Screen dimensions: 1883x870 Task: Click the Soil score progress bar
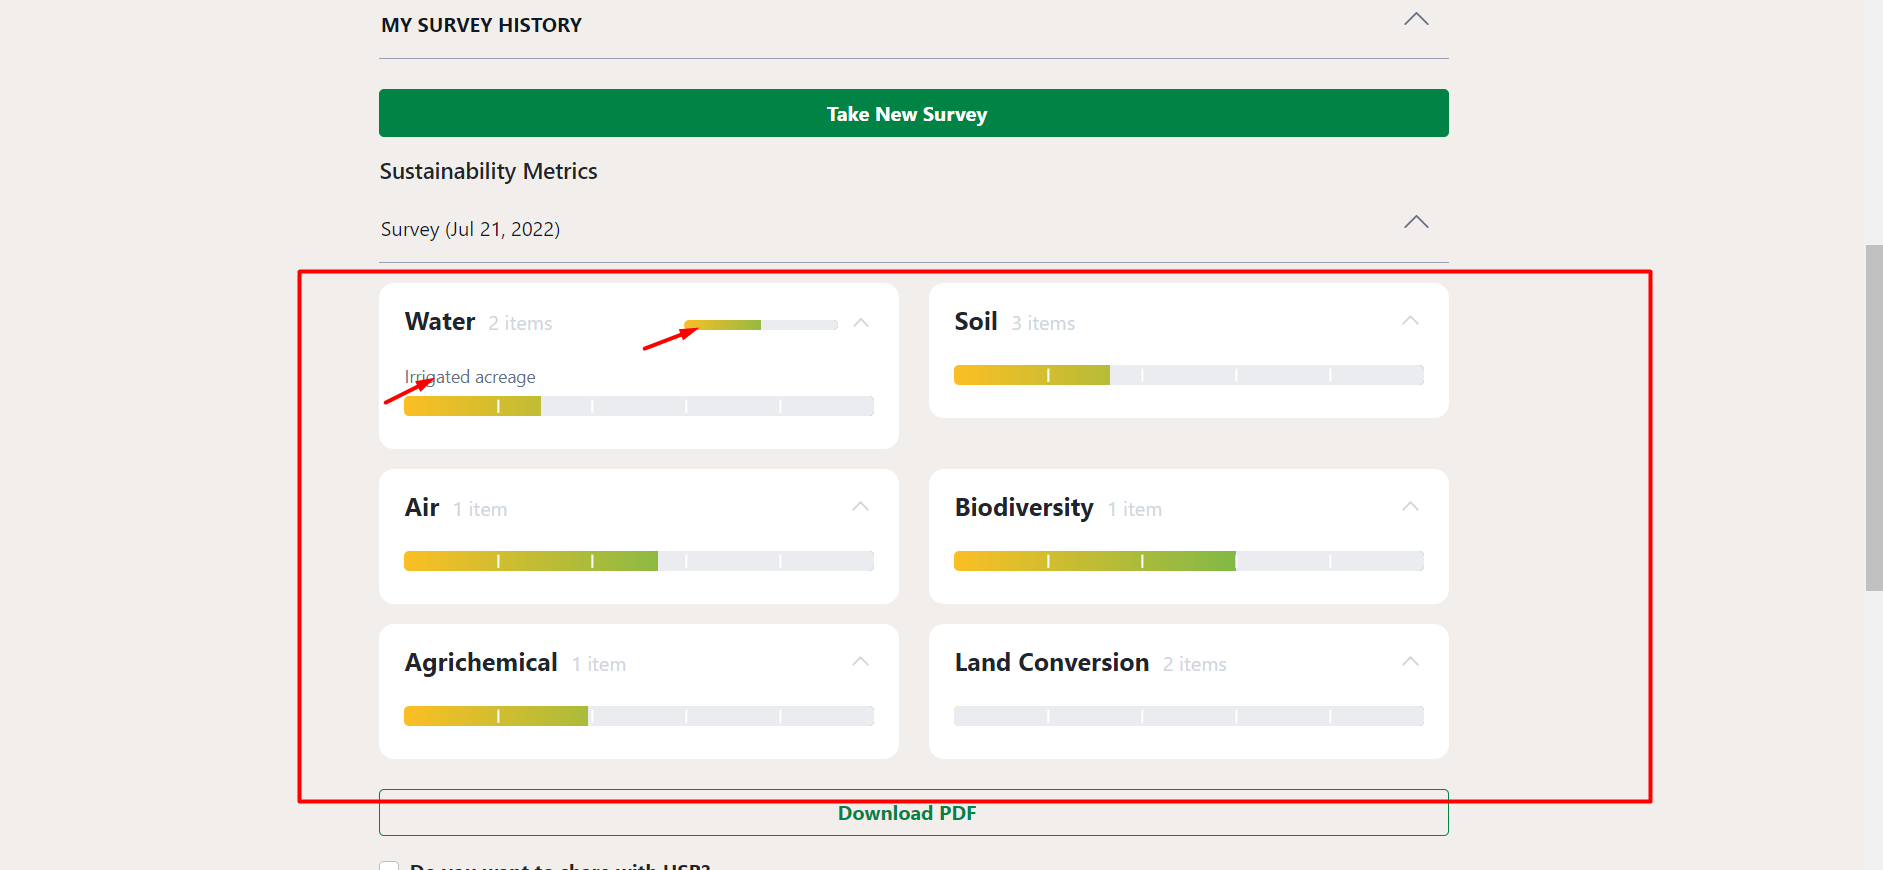1188,375
